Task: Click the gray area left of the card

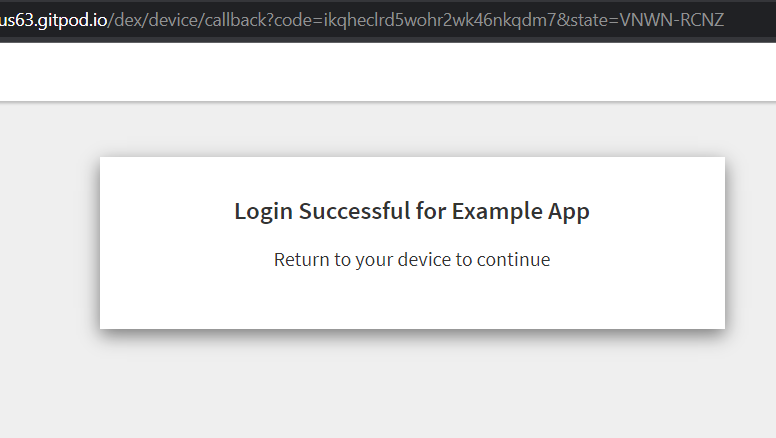Action: [48, 242]
